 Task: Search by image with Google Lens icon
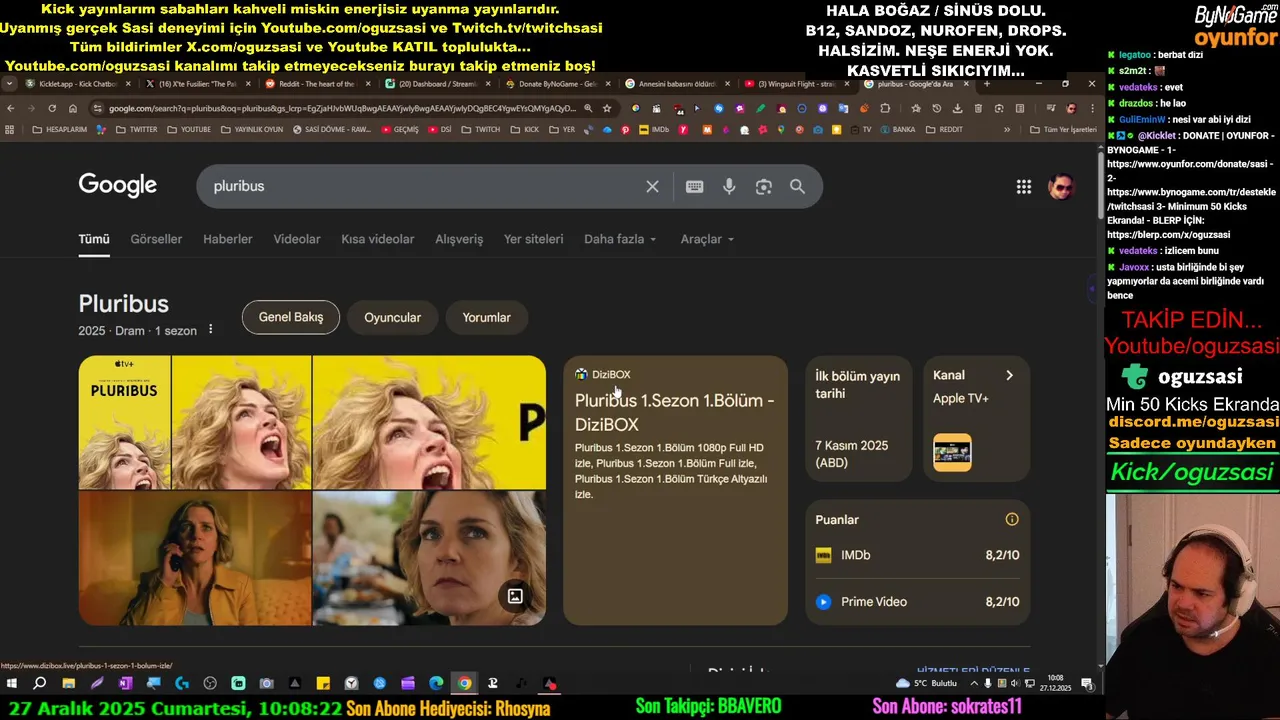click(764, 186)
